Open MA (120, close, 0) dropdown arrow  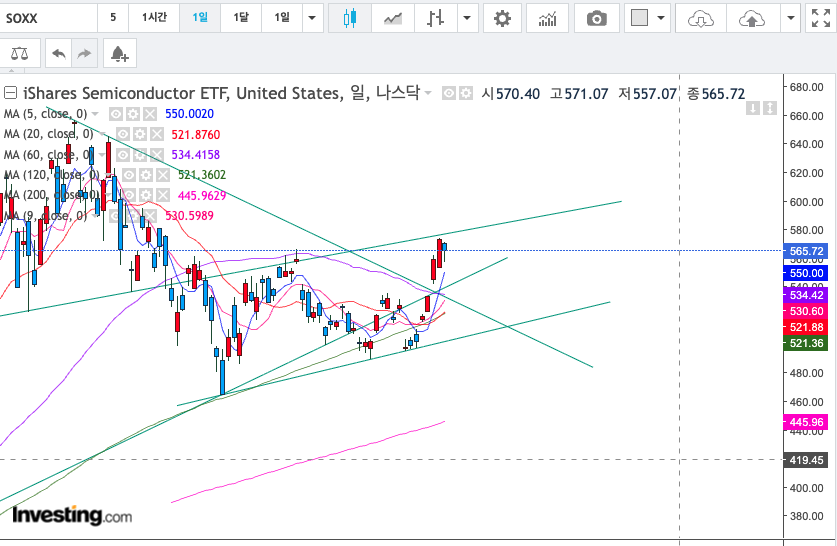coord(108,175)
